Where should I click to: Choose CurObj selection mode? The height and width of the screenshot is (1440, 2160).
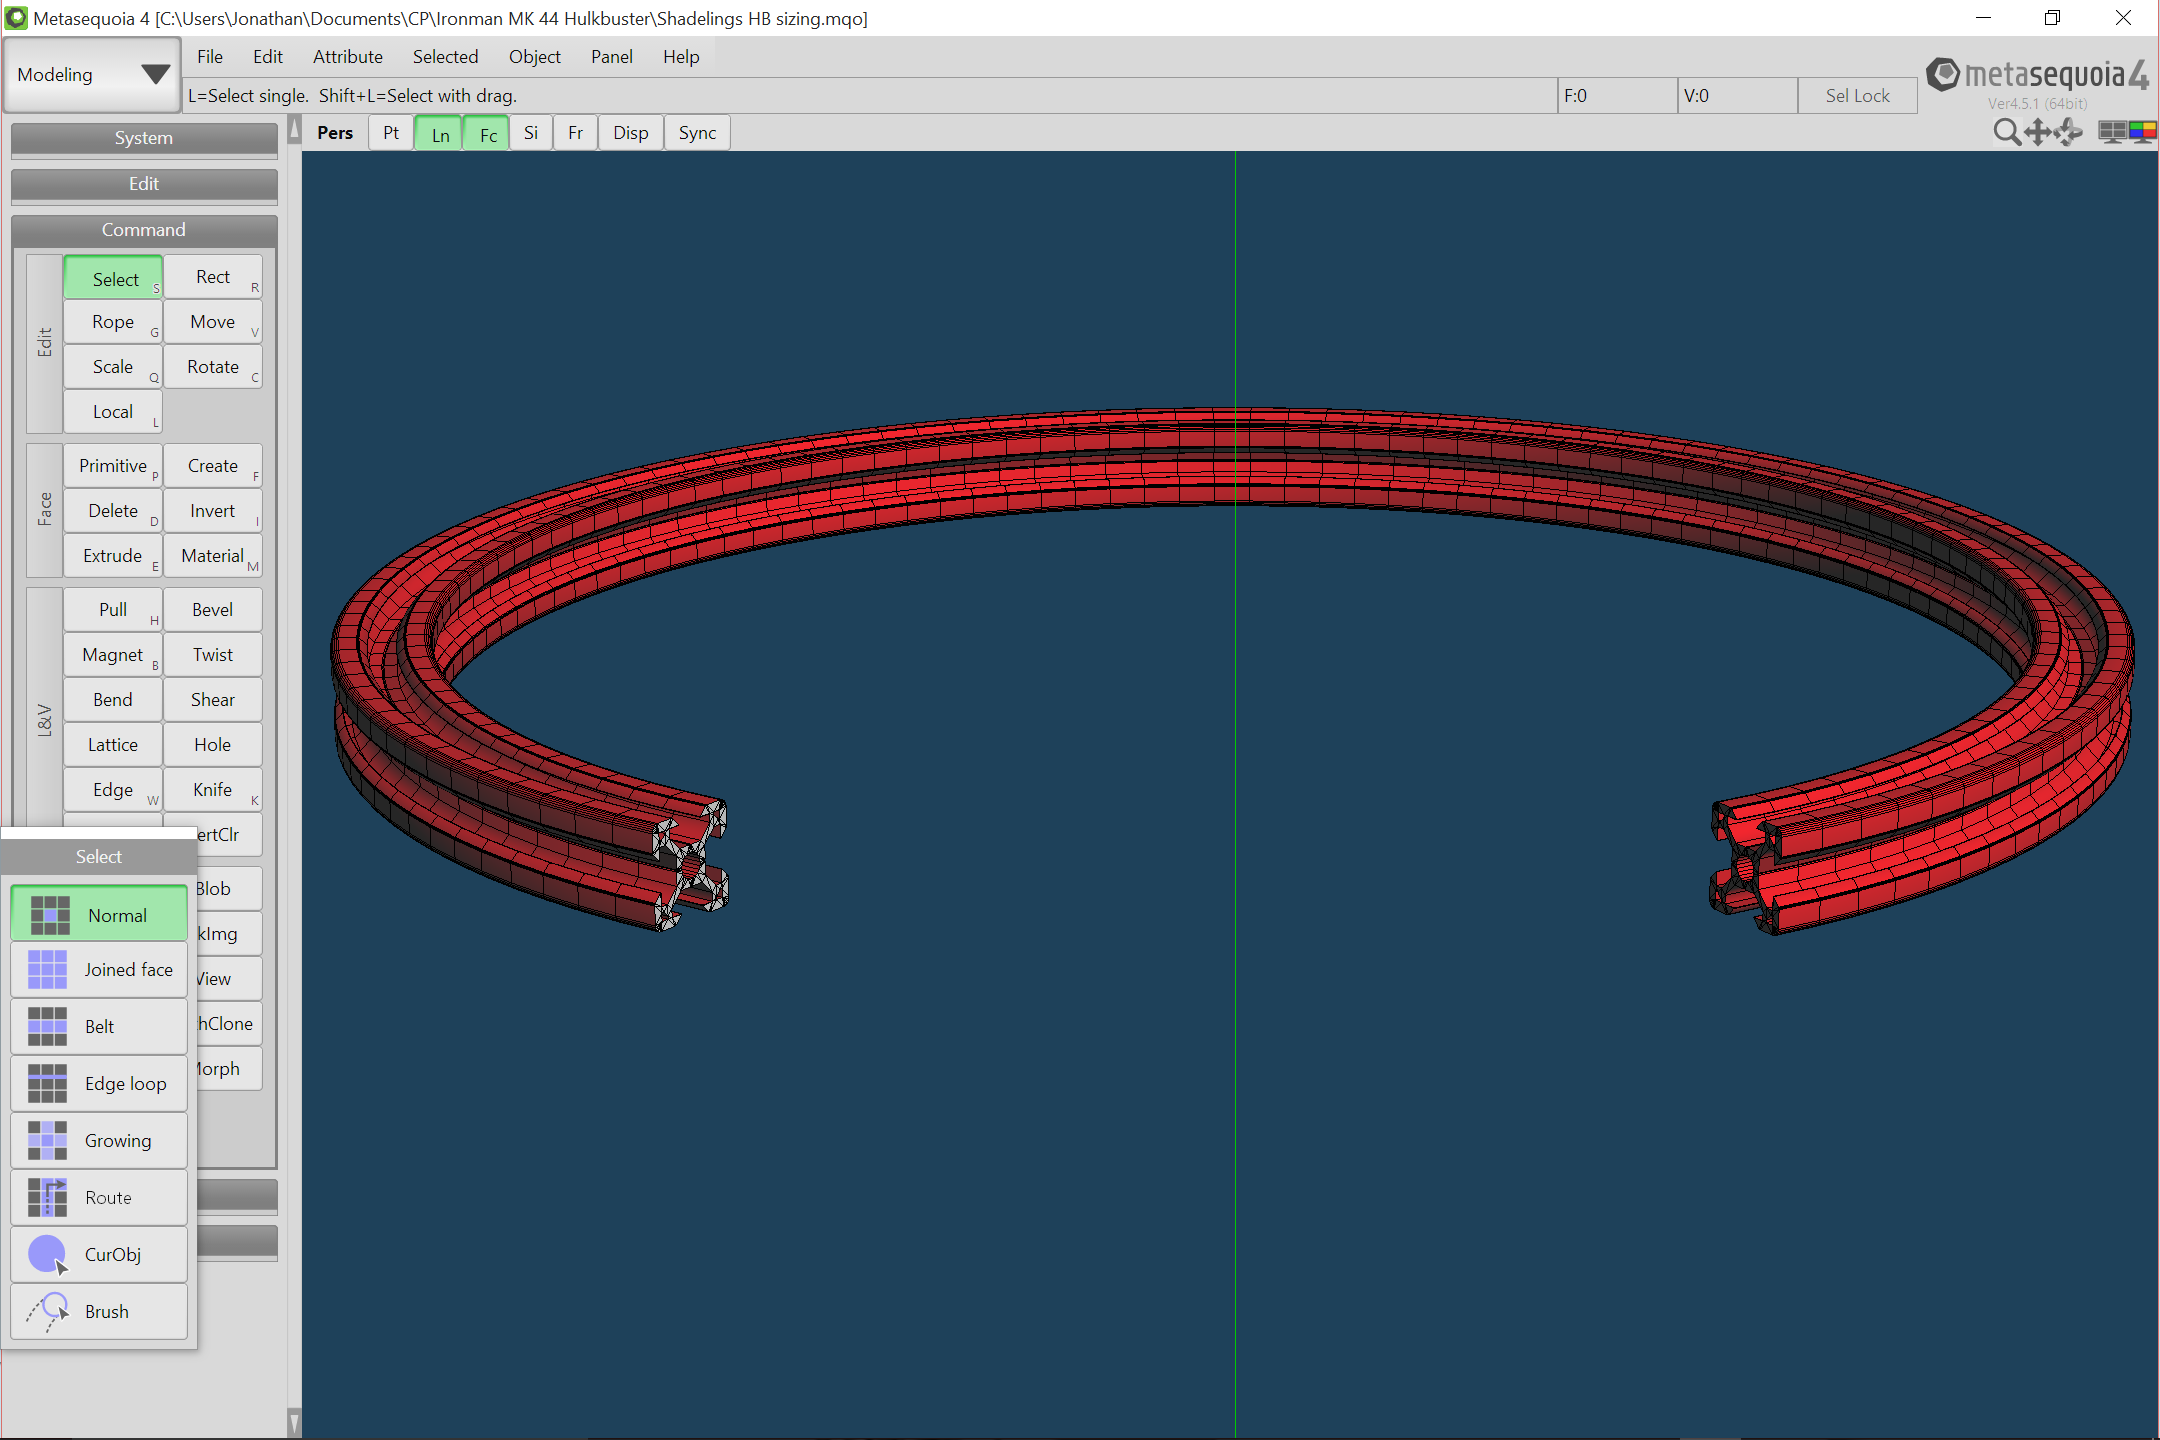(x=99, y=1255)
